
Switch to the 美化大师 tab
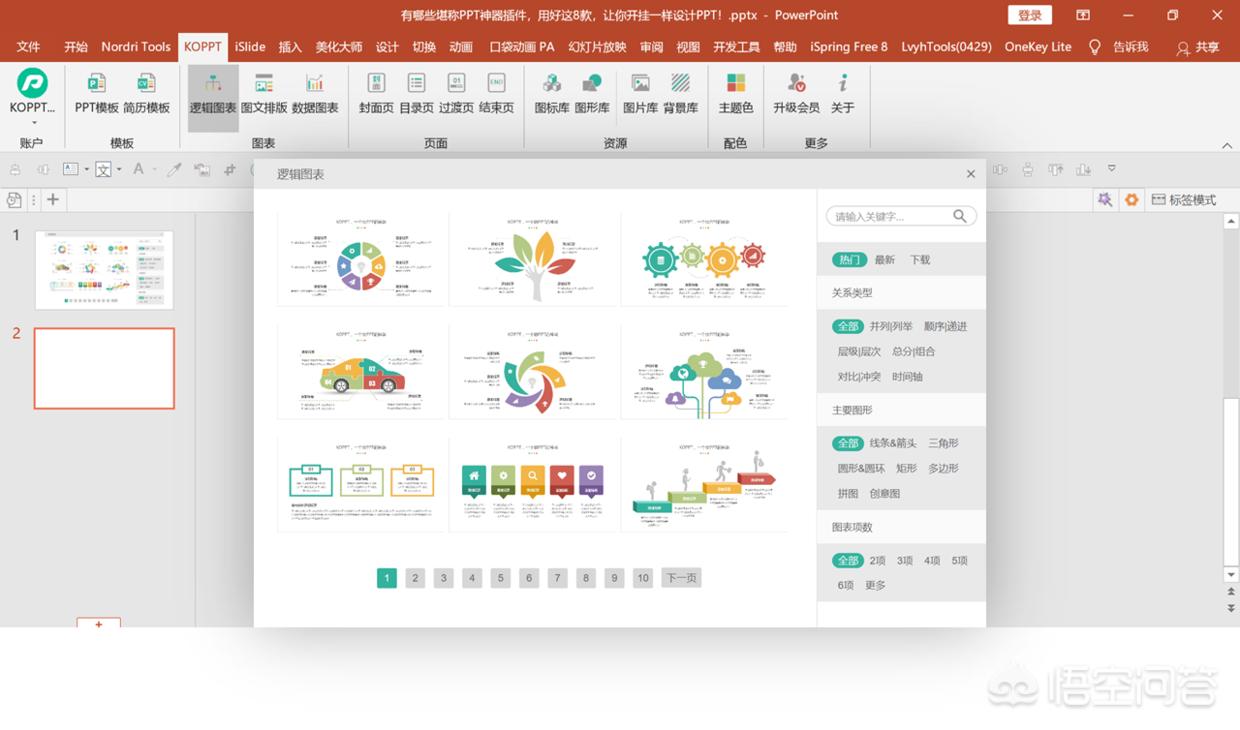(x=339, y=47)
